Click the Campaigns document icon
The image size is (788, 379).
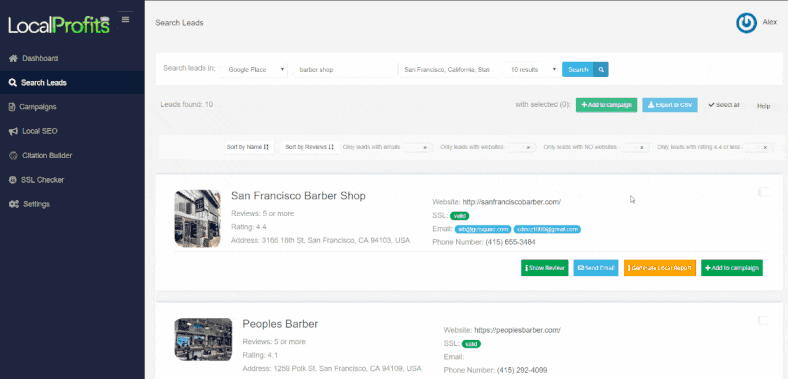[x=12, y=107]
